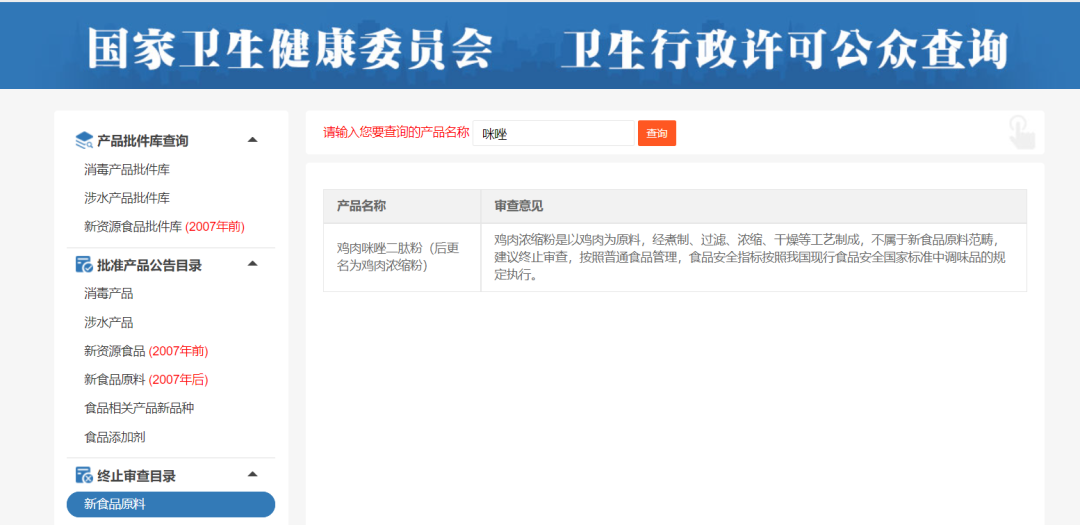Open 食品相关产品新品种 list
The height and width of the screenshot is (525, 1080).
(139, 408)
